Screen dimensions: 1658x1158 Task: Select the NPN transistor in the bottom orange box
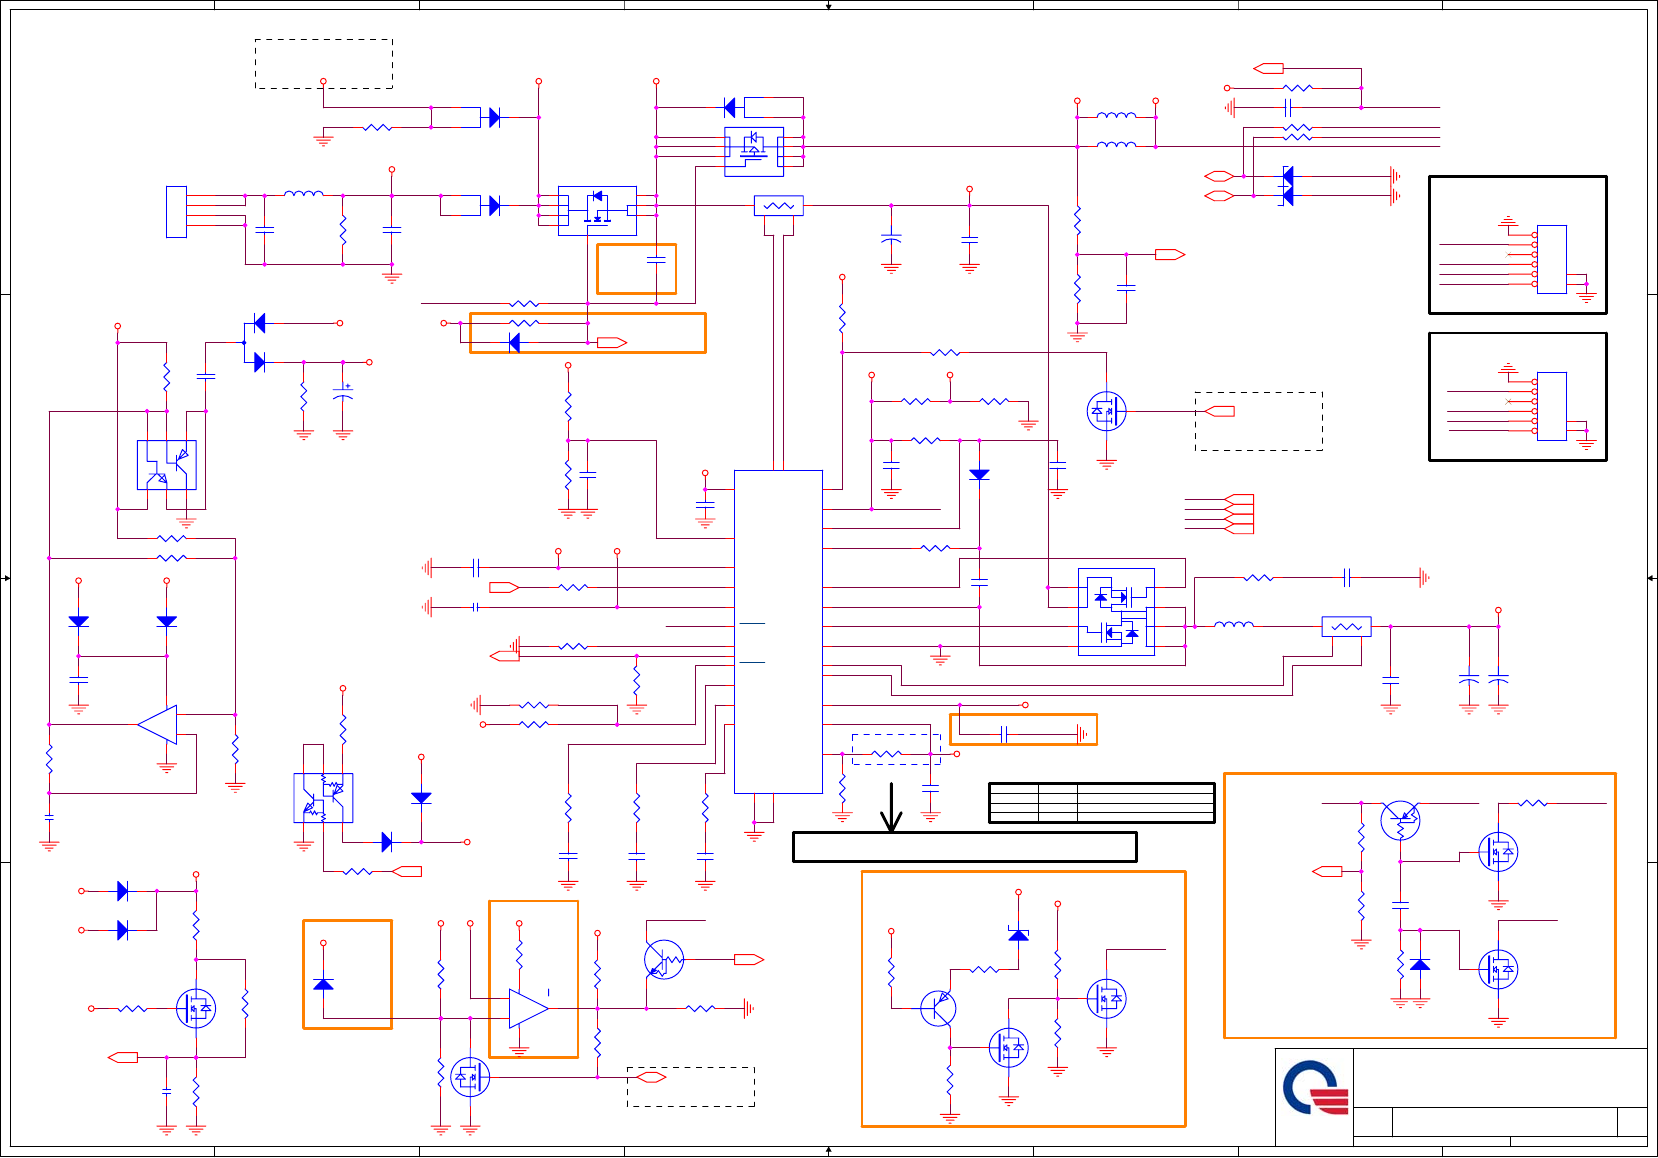[938, 1008]
